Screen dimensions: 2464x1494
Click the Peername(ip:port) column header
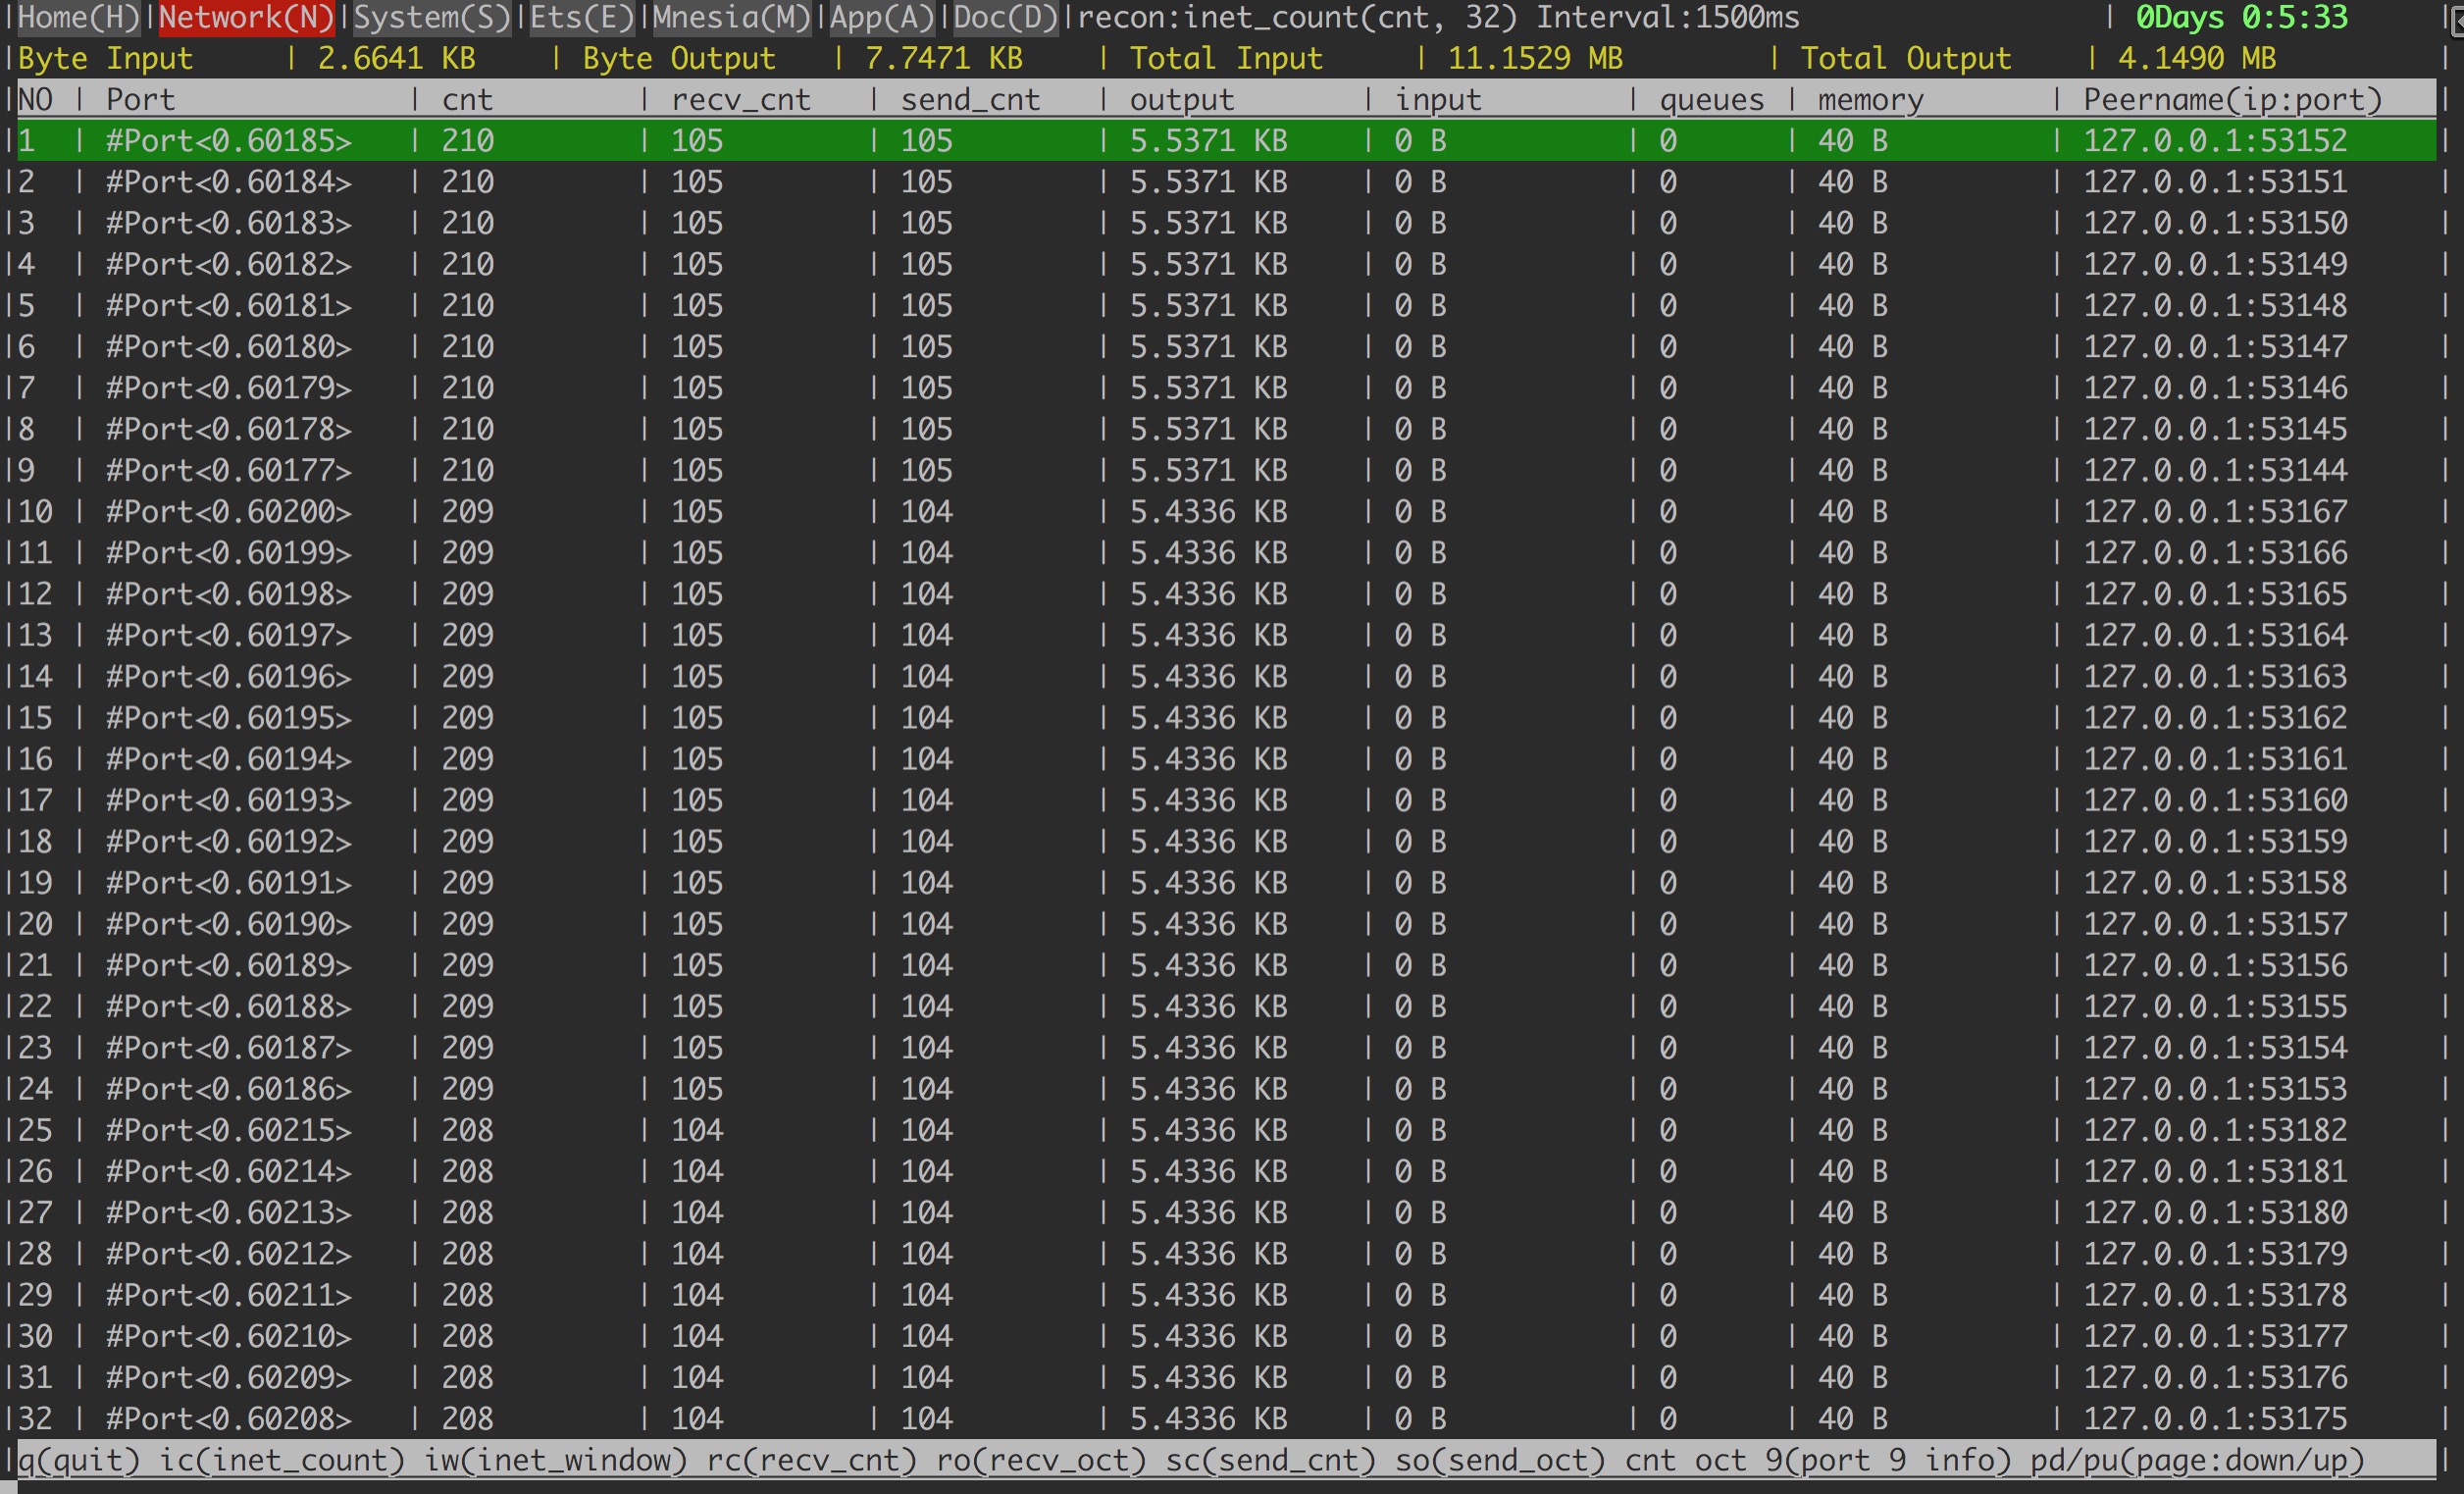pyautogui.click(x=2232, y=100)
